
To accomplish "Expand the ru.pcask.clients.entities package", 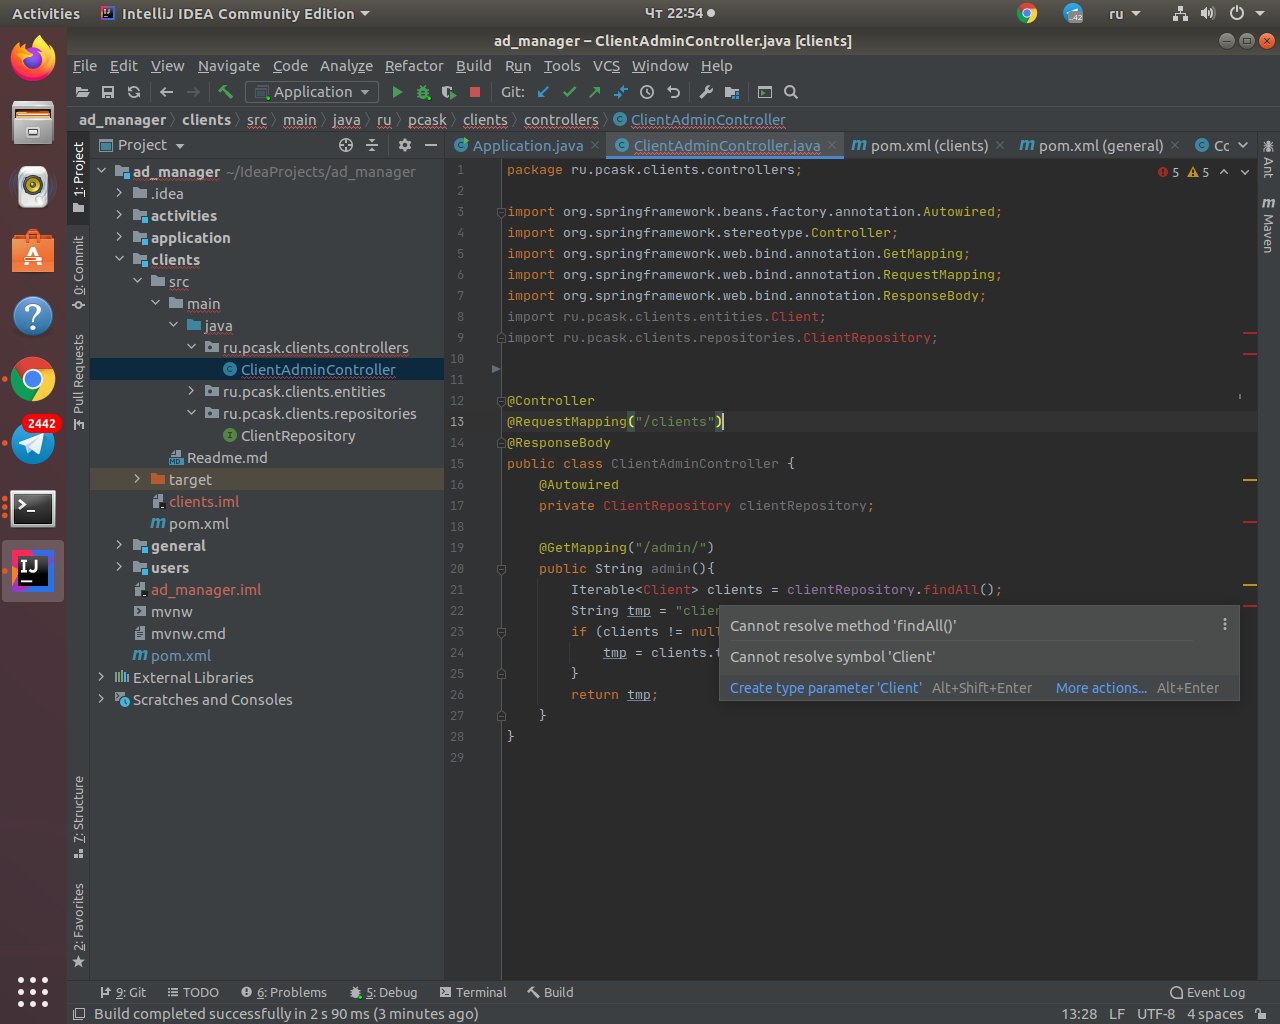I will point(192,392).
